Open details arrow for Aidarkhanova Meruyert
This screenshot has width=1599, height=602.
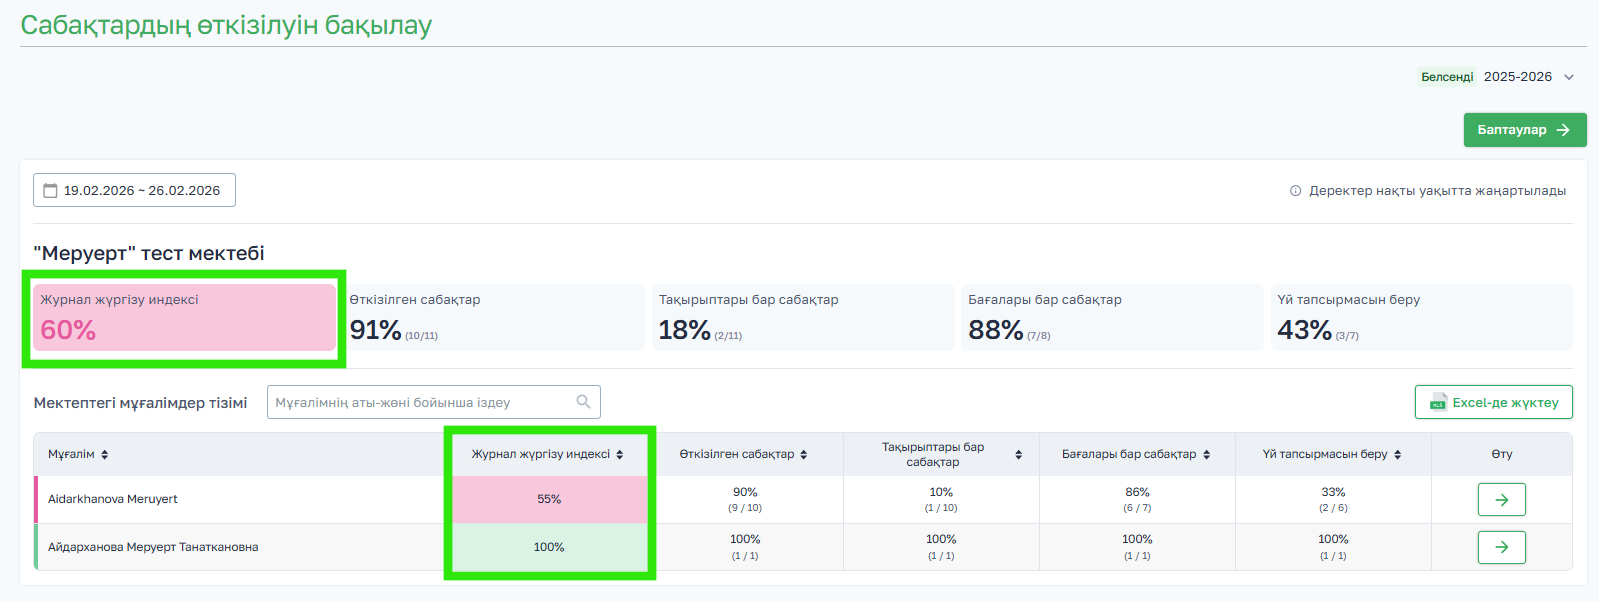pos(1501,499)
